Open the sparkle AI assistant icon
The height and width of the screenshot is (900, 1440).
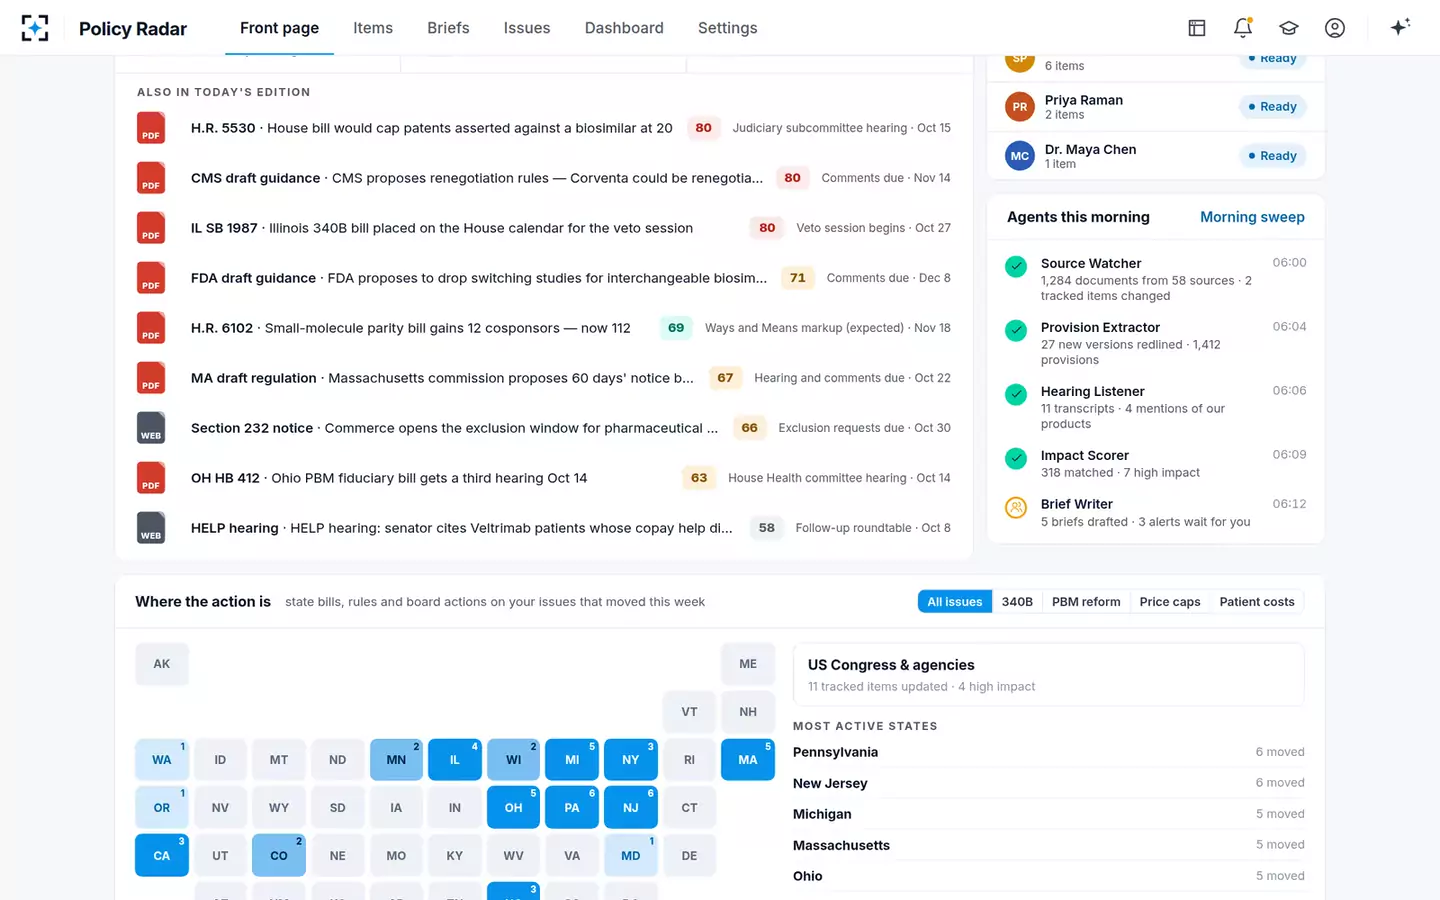pos(1400,27)
